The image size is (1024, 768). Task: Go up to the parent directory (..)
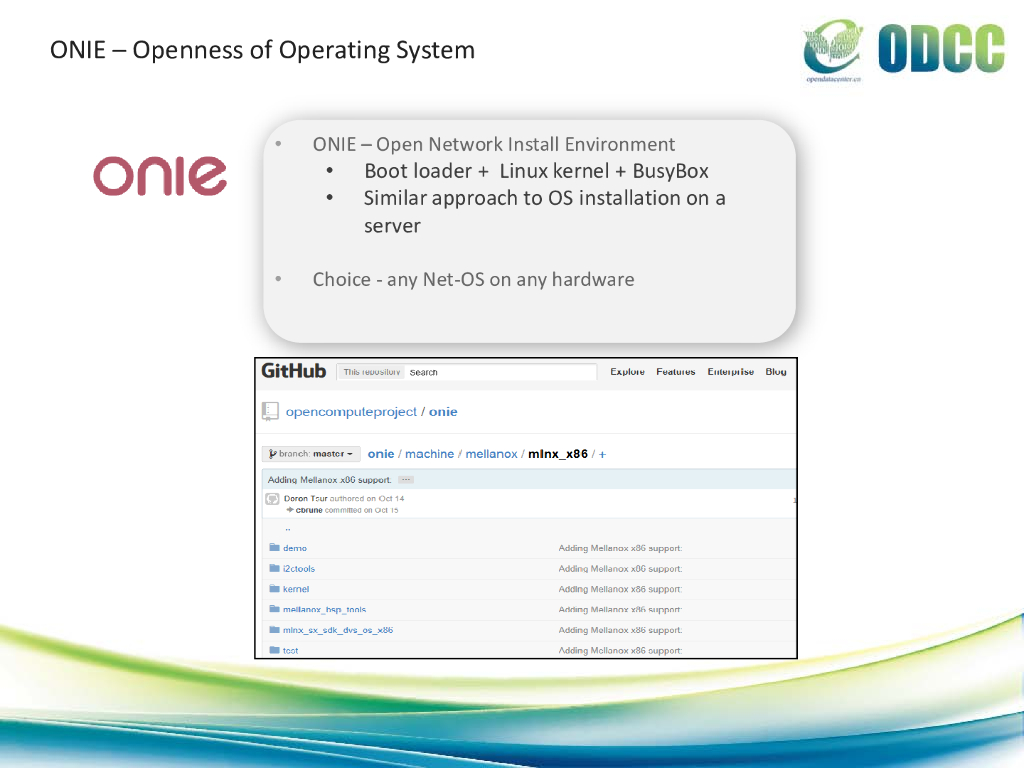[287, 529]
